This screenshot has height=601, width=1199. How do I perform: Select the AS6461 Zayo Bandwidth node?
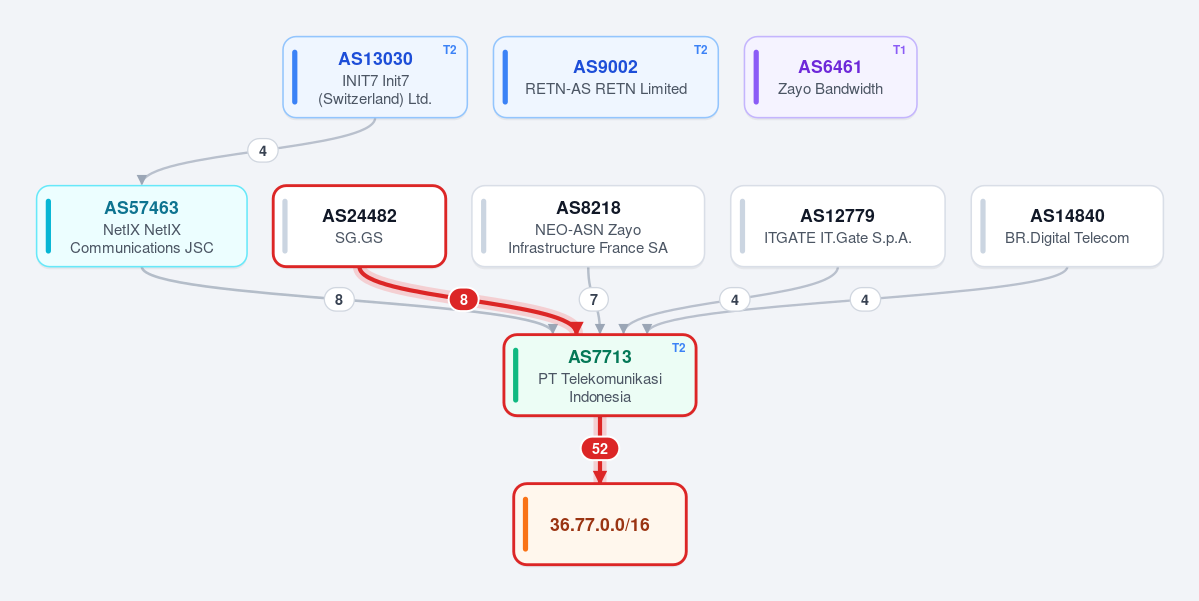[830, 77]
